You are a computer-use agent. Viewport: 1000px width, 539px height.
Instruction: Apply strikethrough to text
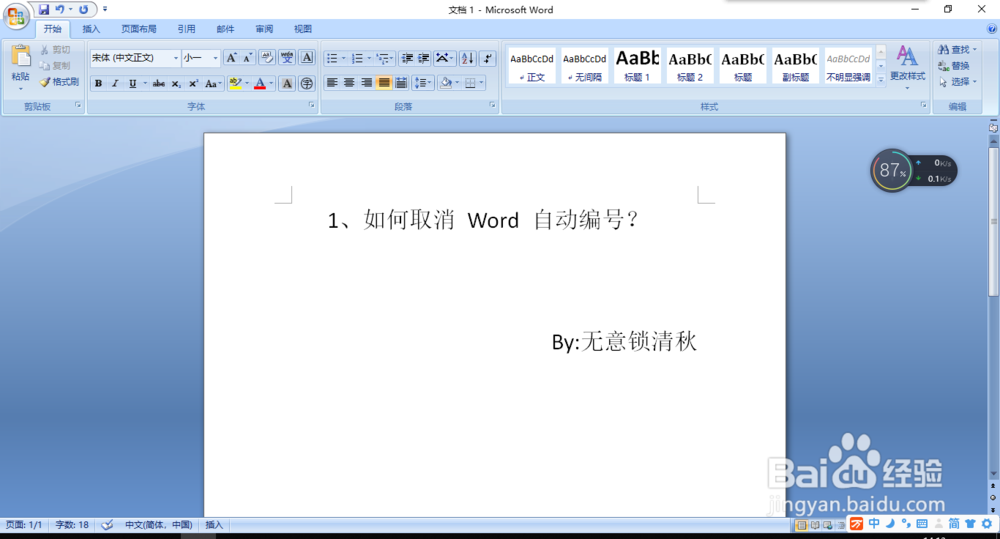[159, 84]
